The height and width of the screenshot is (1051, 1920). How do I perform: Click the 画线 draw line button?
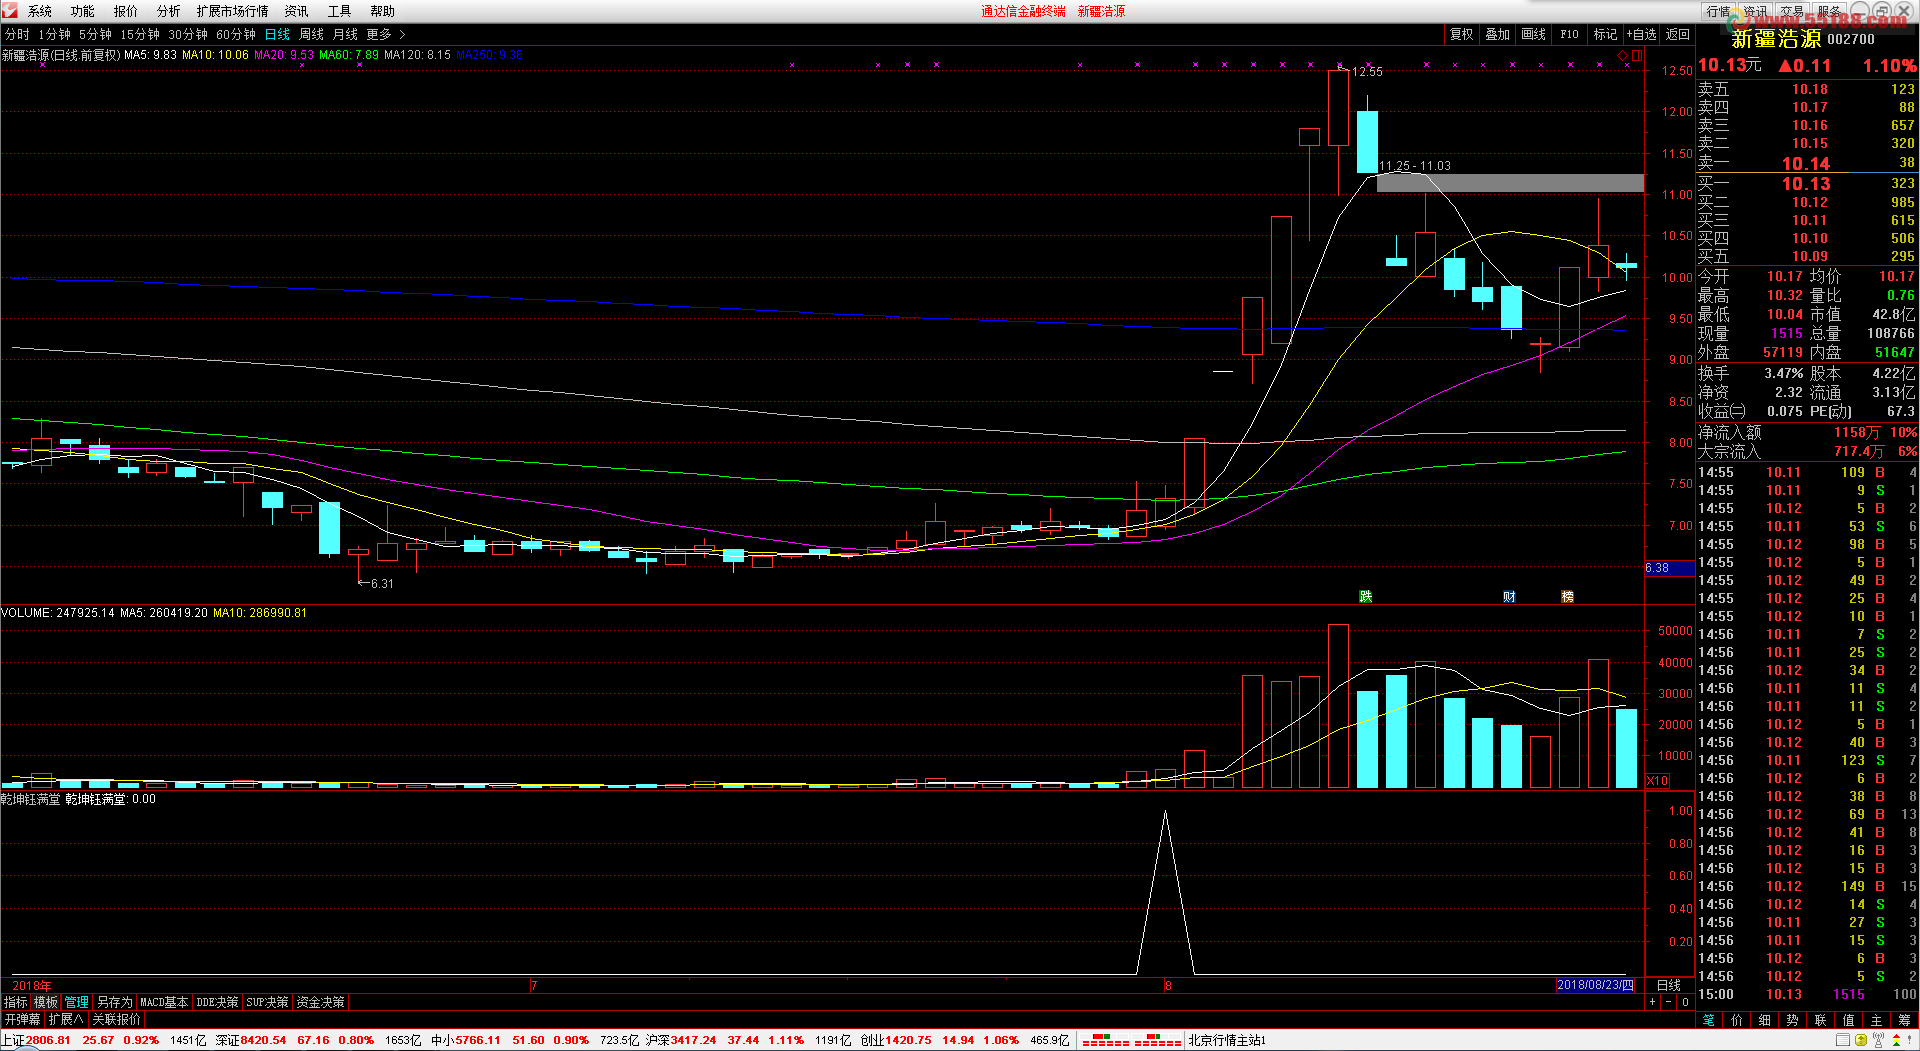[1533, 34]
